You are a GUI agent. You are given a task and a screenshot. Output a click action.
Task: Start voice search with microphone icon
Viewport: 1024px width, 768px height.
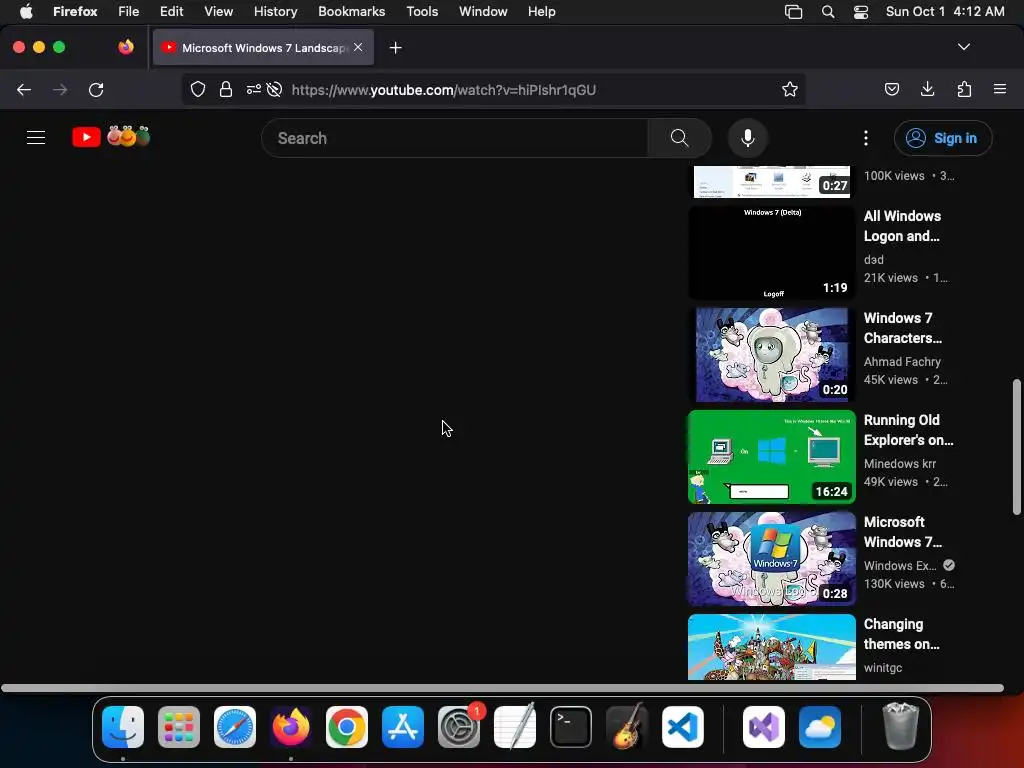click(x=748, y=138)
